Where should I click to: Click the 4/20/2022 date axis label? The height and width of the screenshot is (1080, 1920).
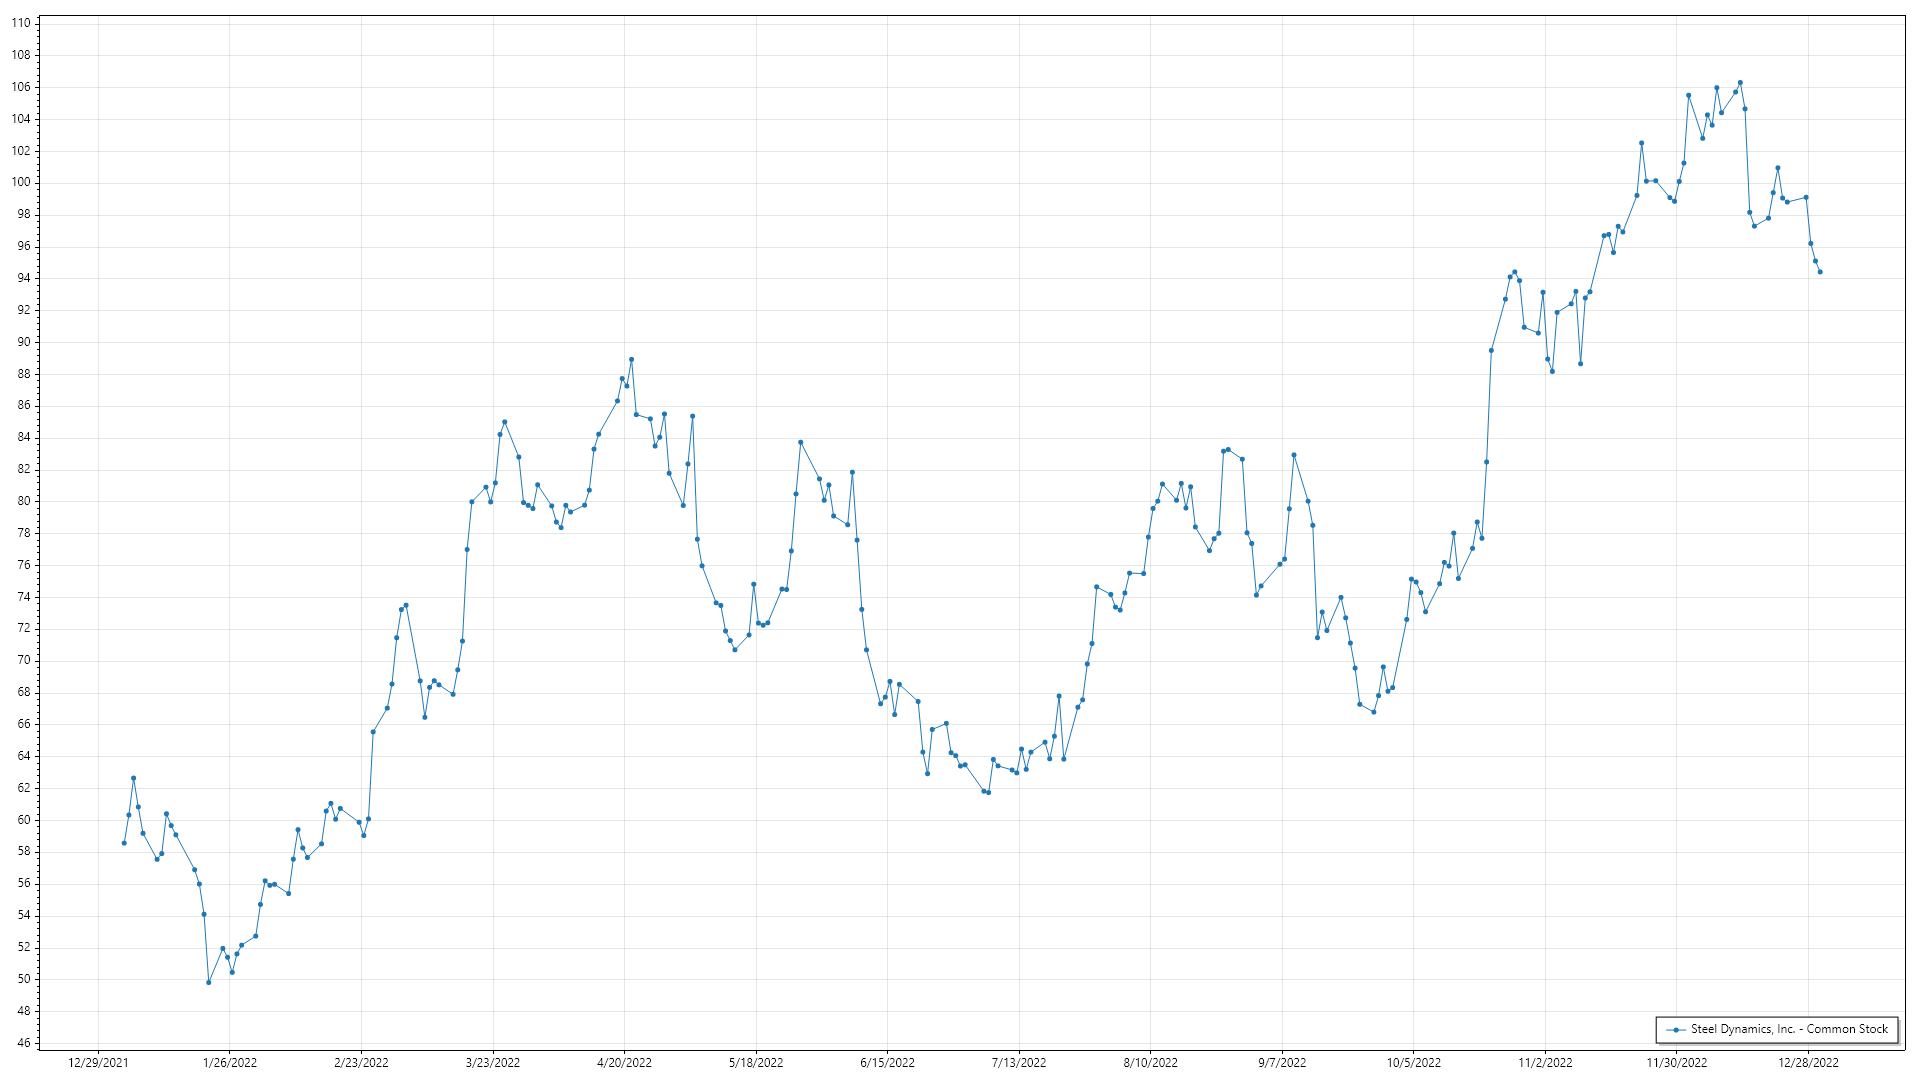(x=624, y=1063)
